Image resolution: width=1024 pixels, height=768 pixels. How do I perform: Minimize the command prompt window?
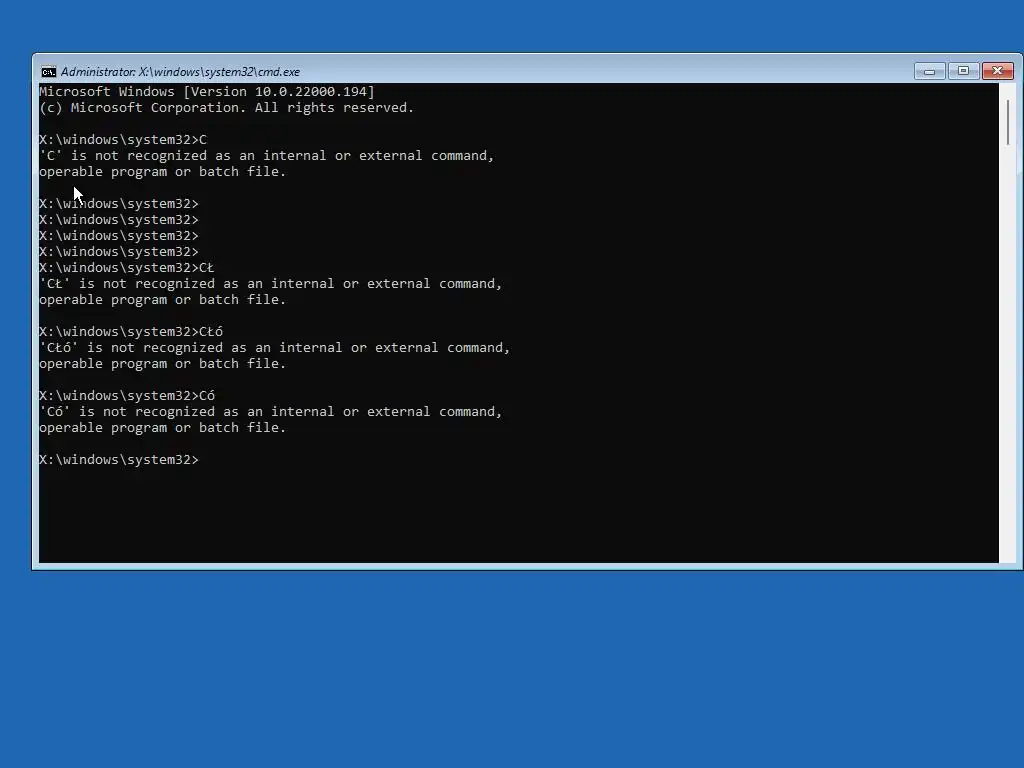(929, 71)
